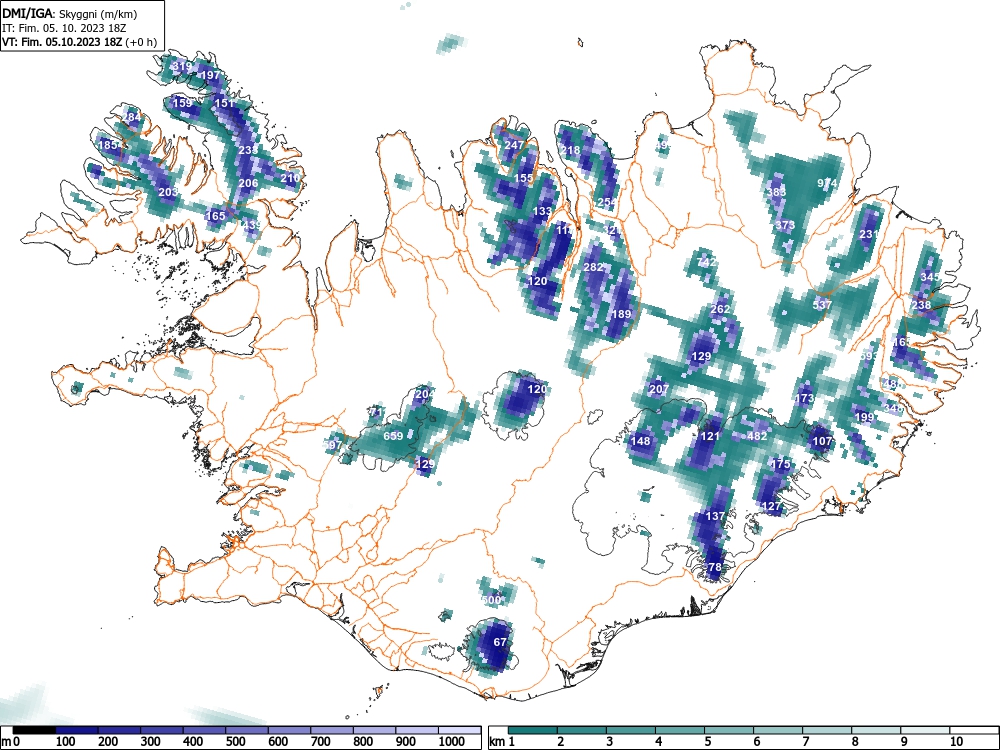The image size is (1000, 750).
Task: Click the 'km 1' label at legend start
Action: click(502, 742)
